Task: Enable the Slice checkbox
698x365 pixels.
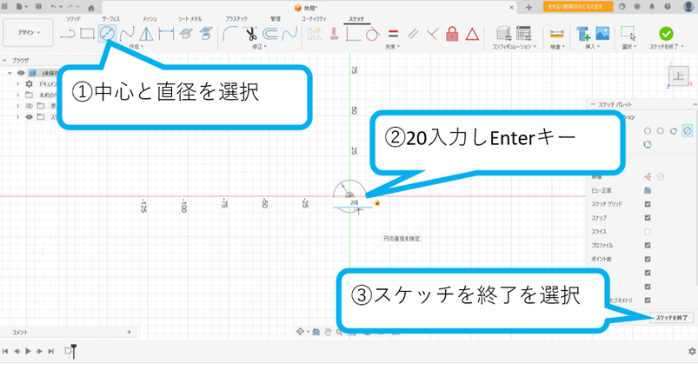Action: click(x=647, y=232)
